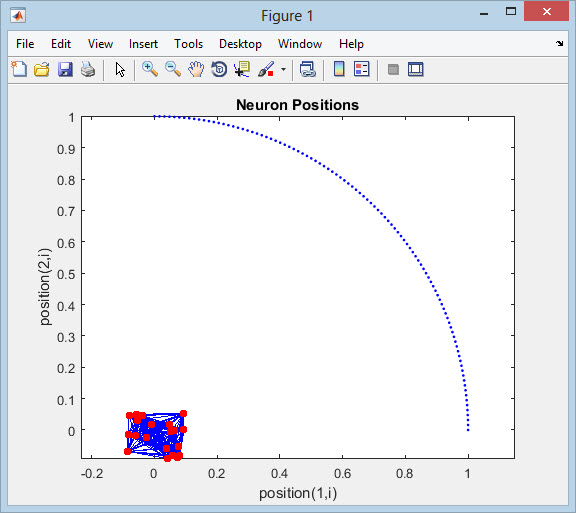Select the Edit Plot arrow tool
The height and width of the screenshot is (513, 576).
click(x=120, y=69)
